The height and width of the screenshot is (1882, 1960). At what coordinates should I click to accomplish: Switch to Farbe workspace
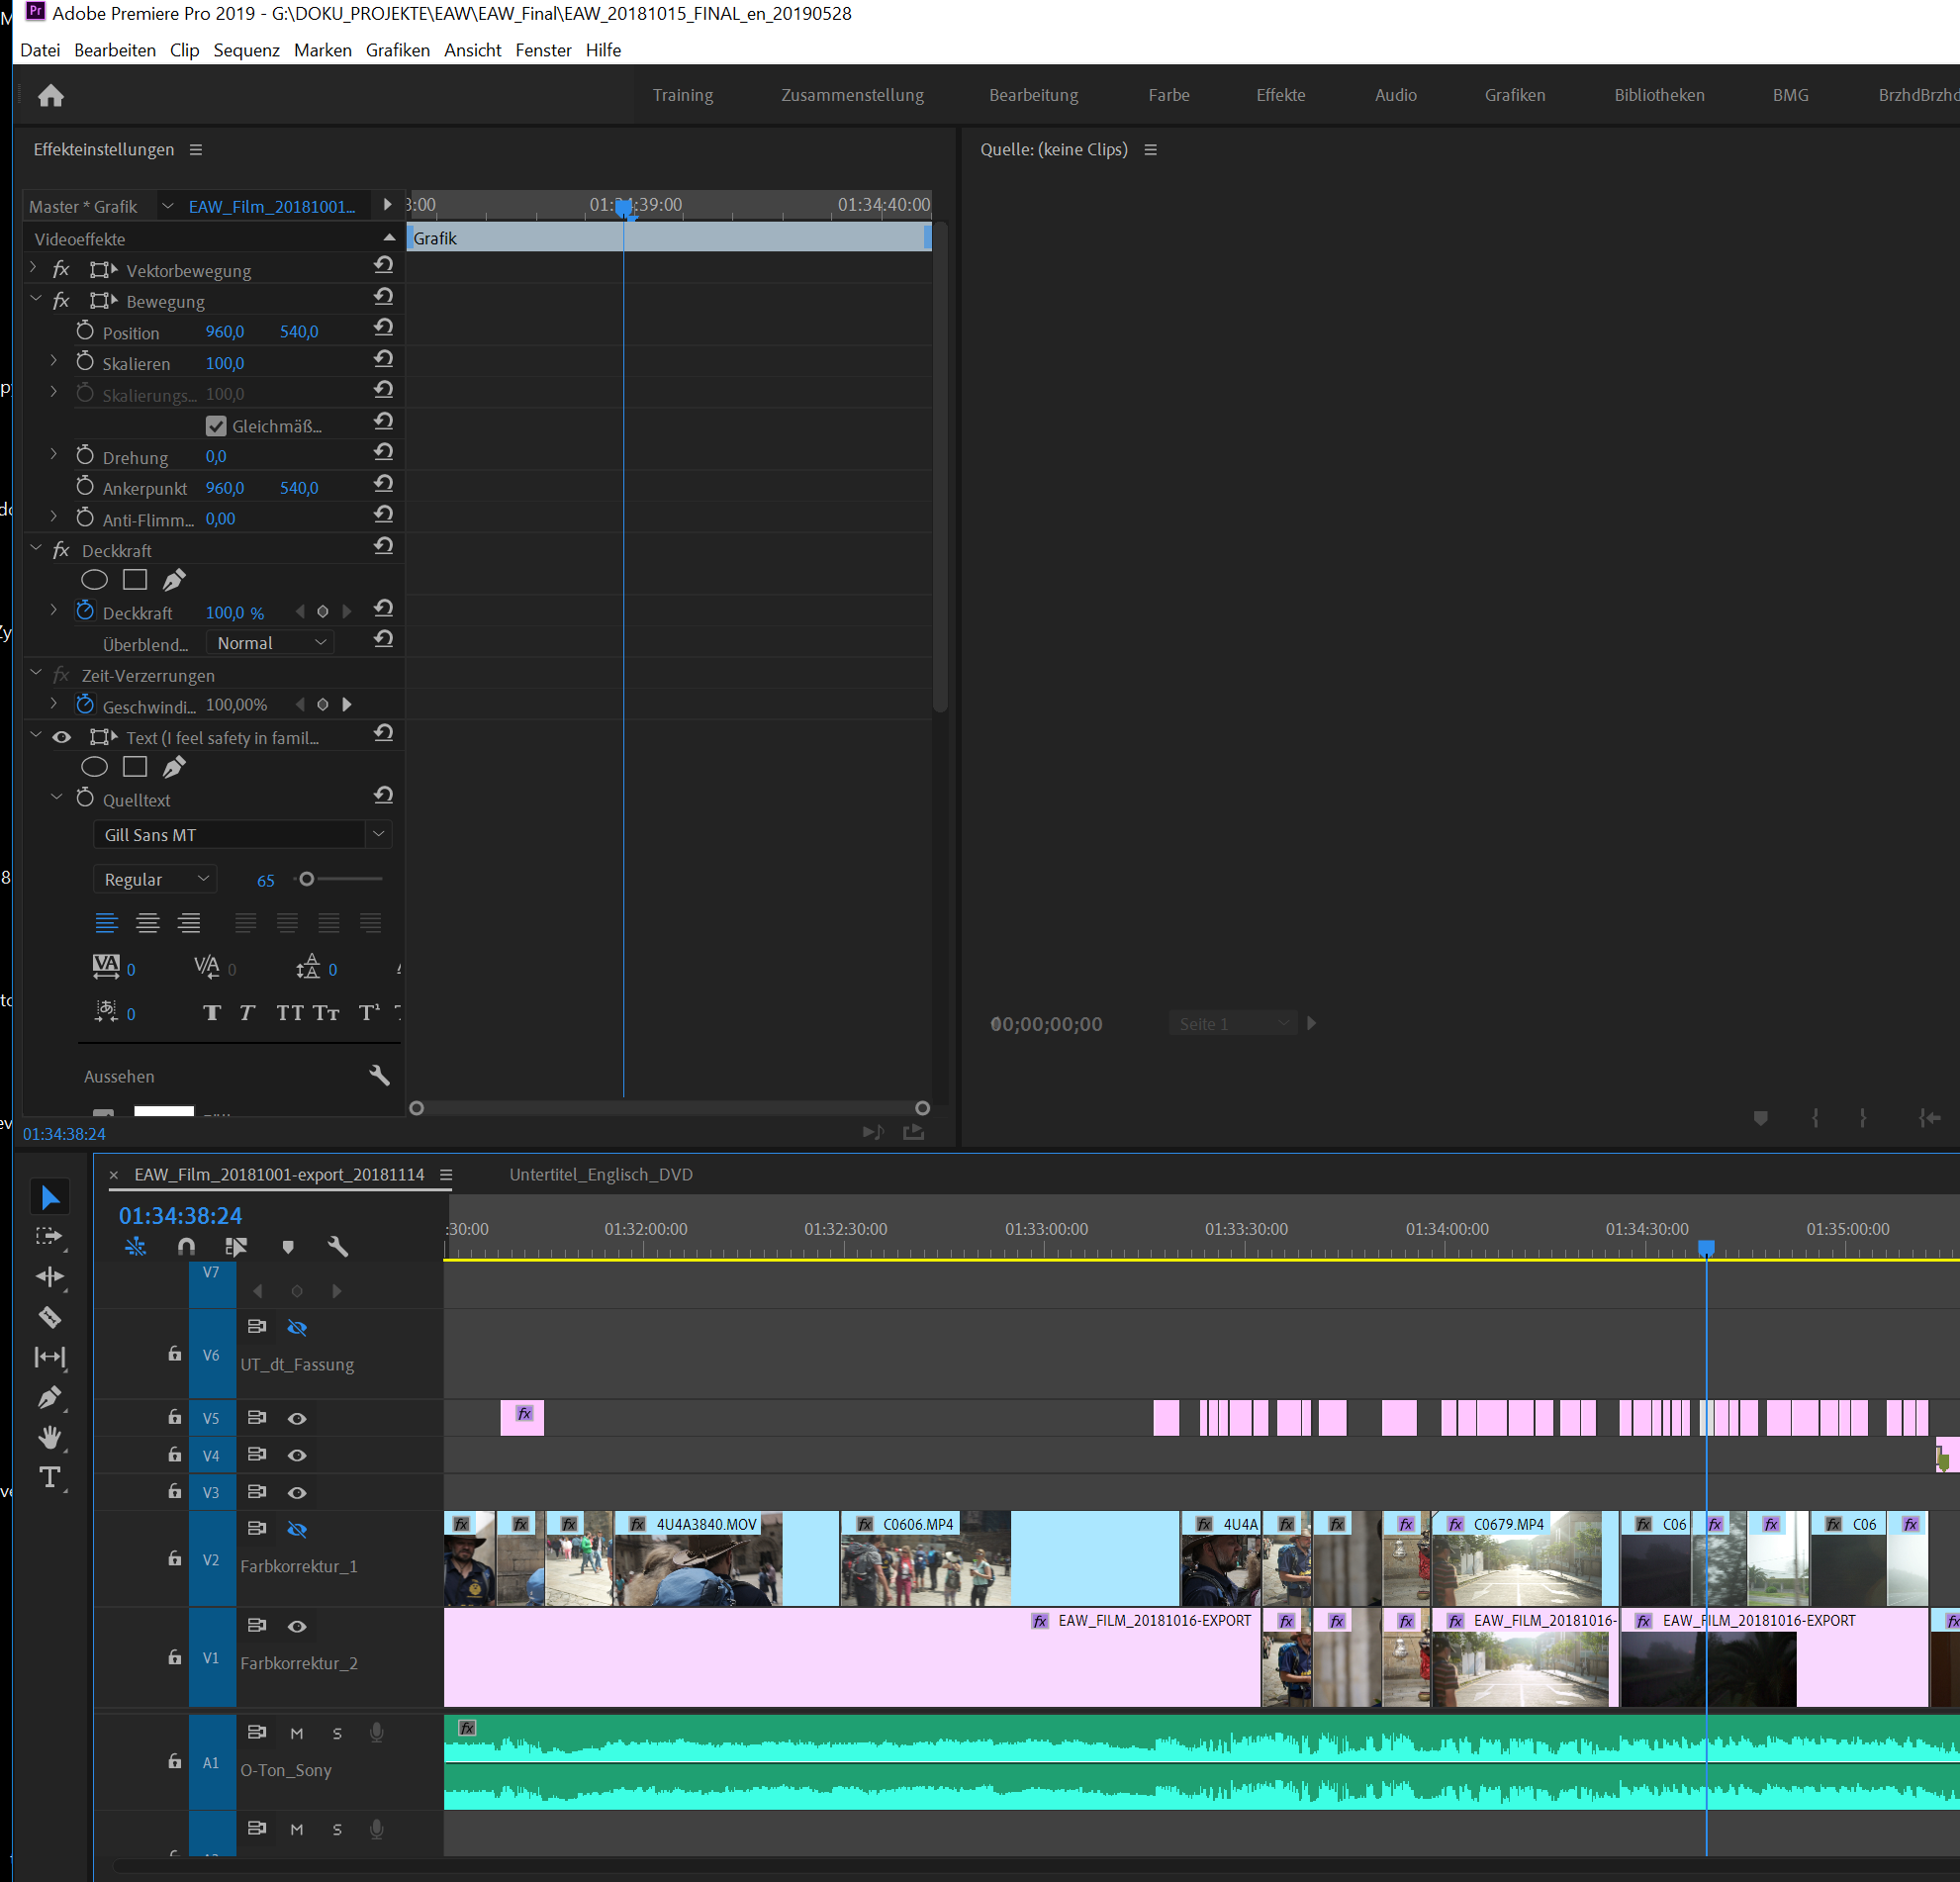pos(1168,95)
